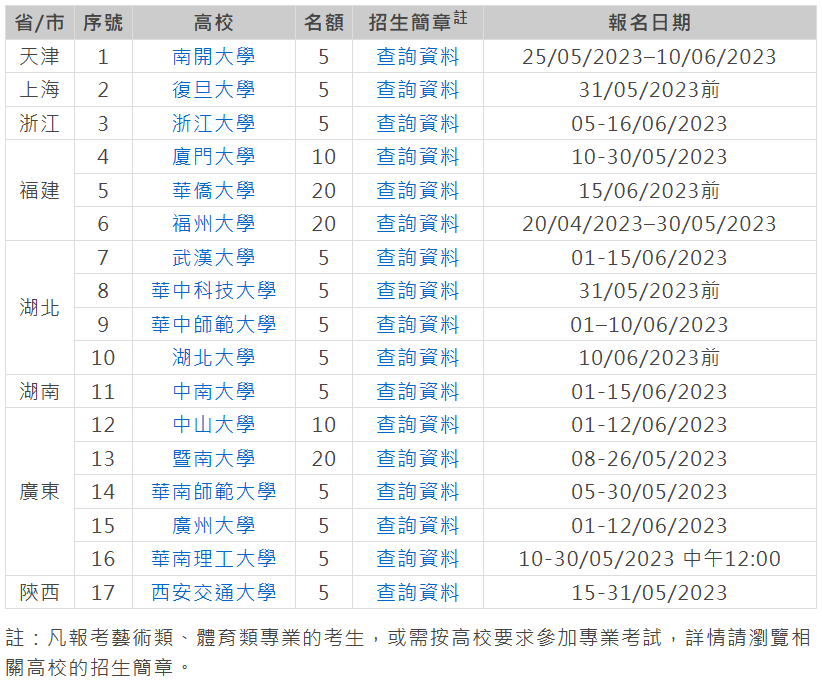The height and width of the screenshot is (682, 822).
Task: Click the 廣東 province cell
Action: click(40, 492)
